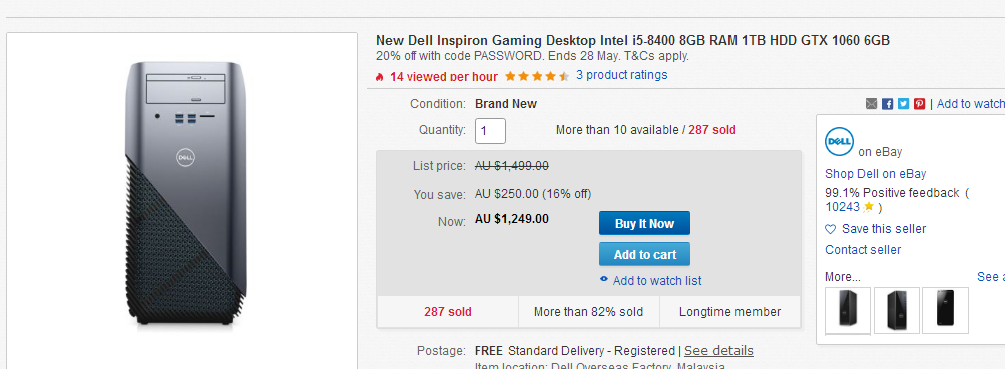Select the third glossy black desktop thumbnail
The image size is (1005, 369).
point(945,310)
